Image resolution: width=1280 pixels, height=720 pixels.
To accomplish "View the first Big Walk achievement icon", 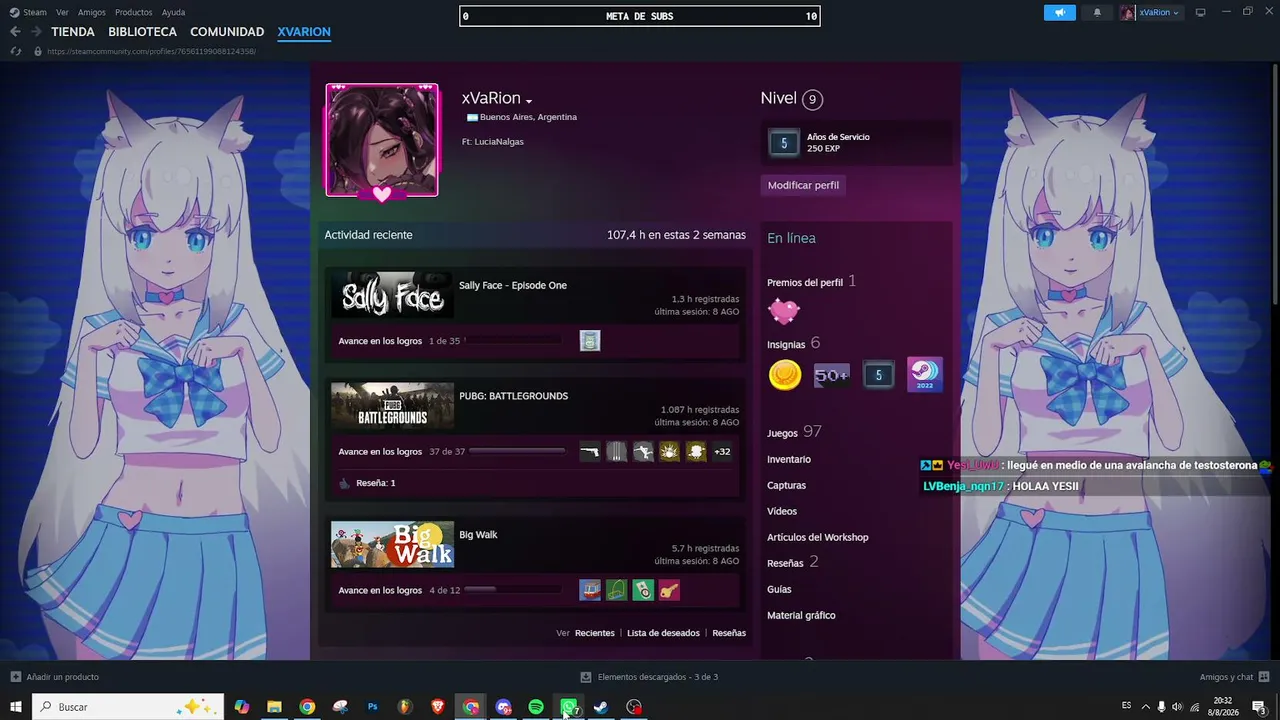I will pyautogui.click(x=590, y=590).
